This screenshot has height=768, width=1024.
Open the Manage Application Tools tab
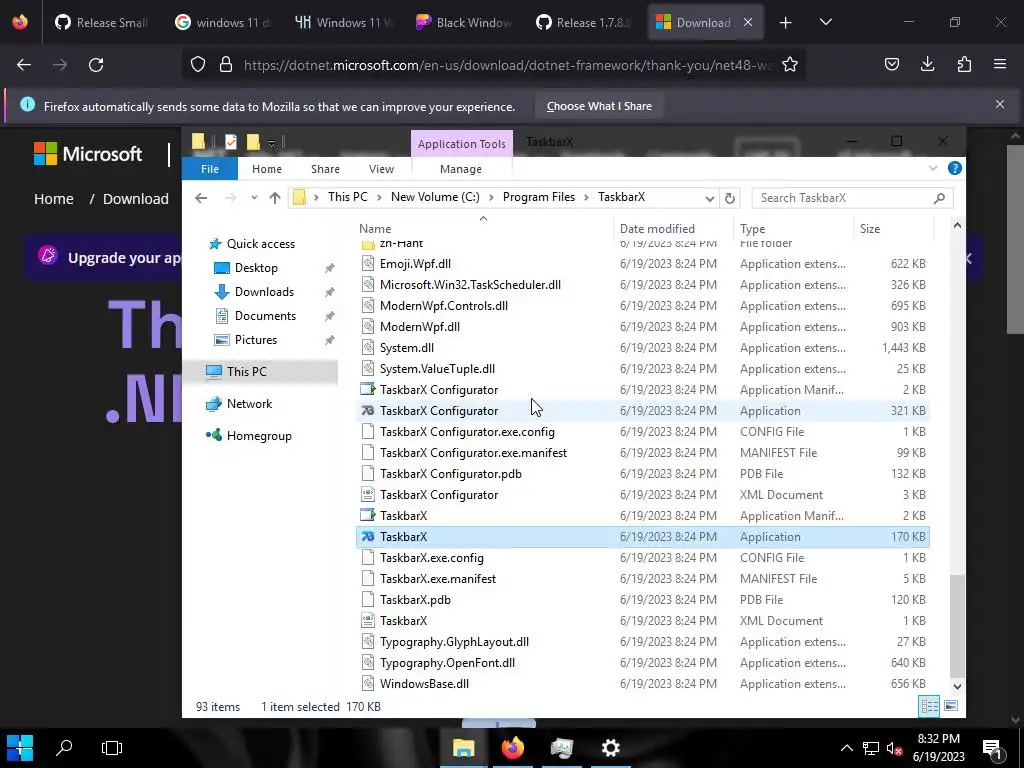point(461,168)
